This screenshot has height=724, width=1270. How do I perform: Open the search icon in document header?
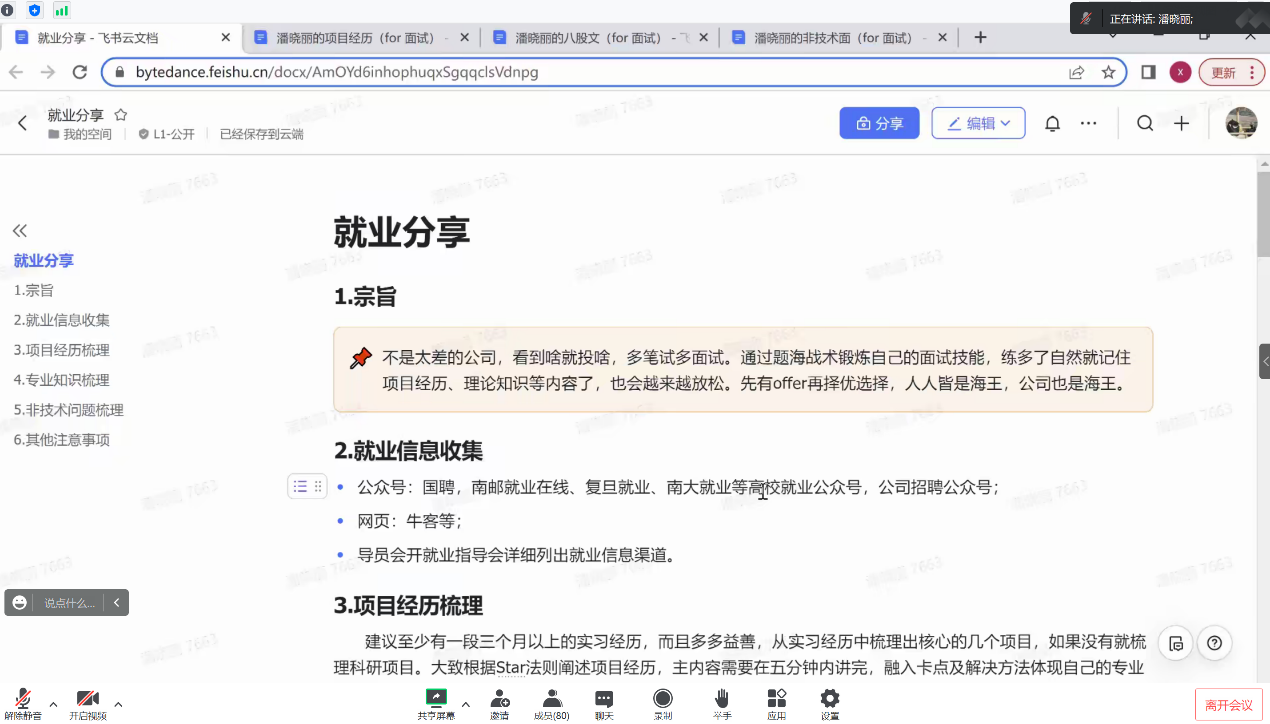[x=1145, y=123]
